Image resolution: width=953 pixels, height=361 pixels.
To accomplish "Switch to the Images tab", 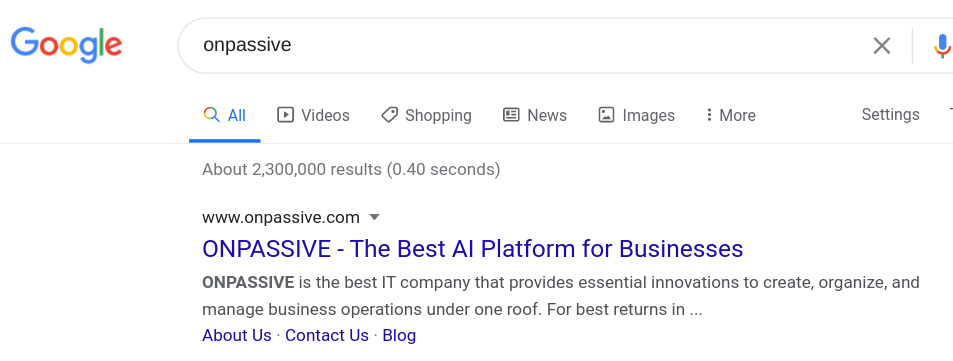I will [x=636, y=115].
